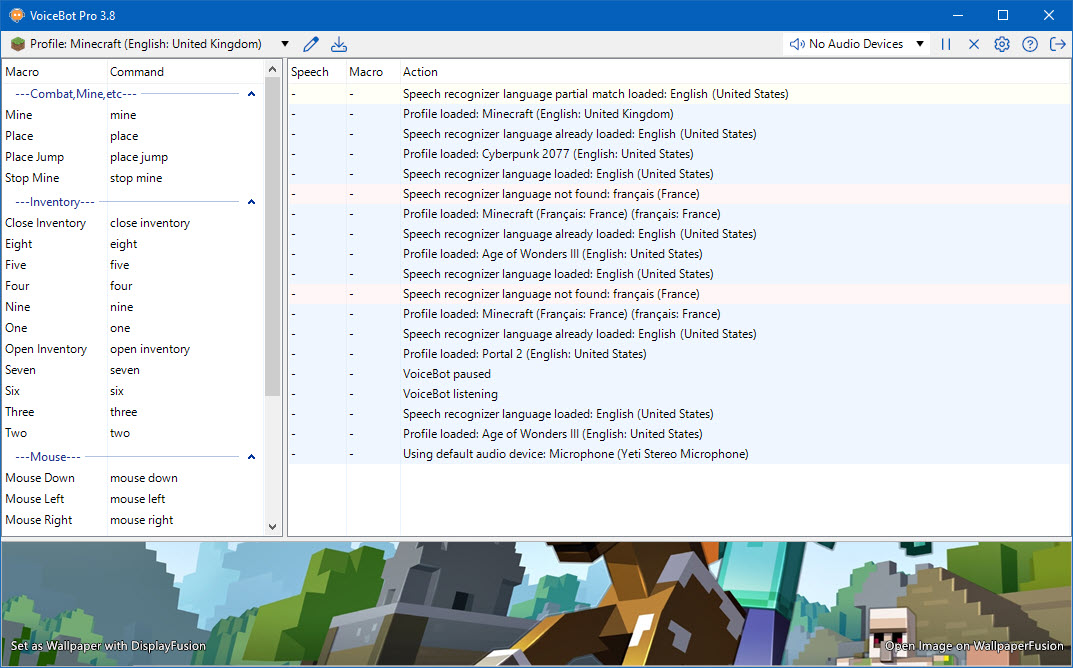
Task: Pause VoiceBot with the pause icon
Action: [x=946, y=44]
